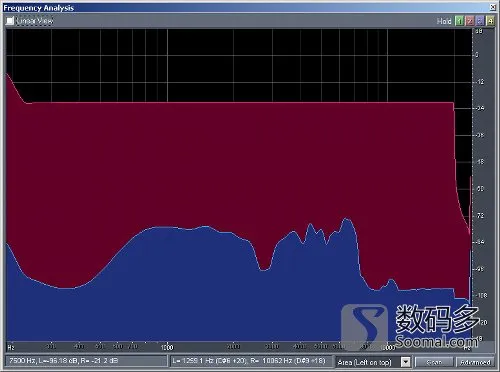Click the Area (Left on top) combo box

click(x=372, y=362)
